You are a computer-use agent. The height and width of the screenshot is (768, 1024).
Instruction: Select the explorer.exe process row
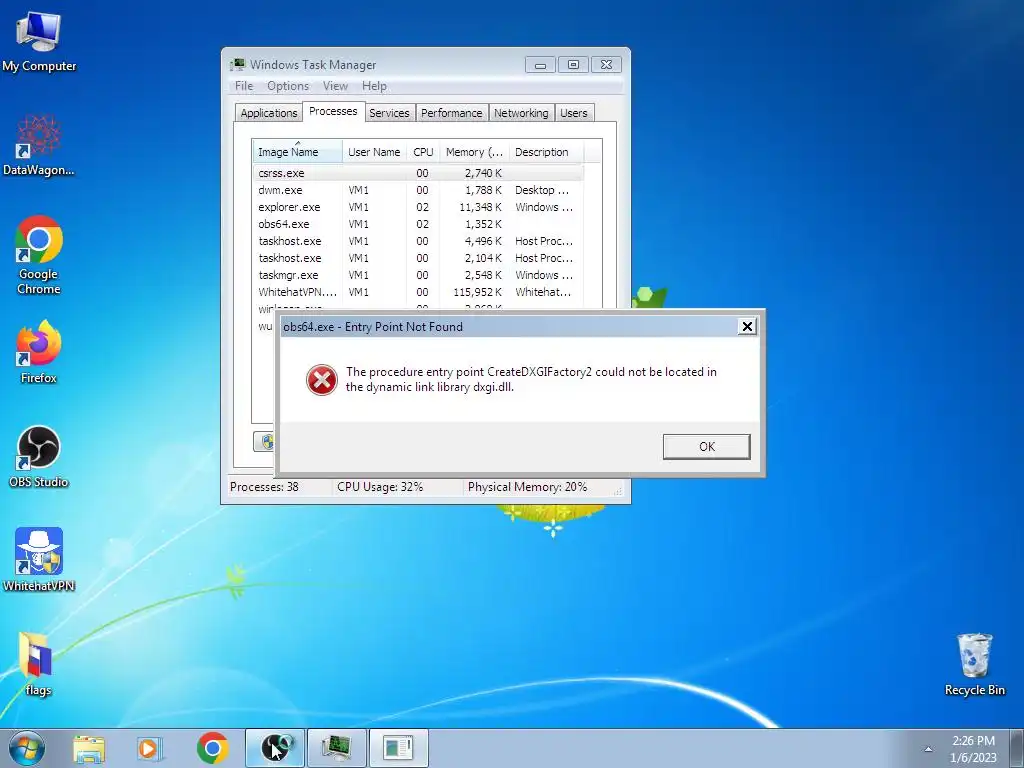pyautogui.click(x=418, y=207)
